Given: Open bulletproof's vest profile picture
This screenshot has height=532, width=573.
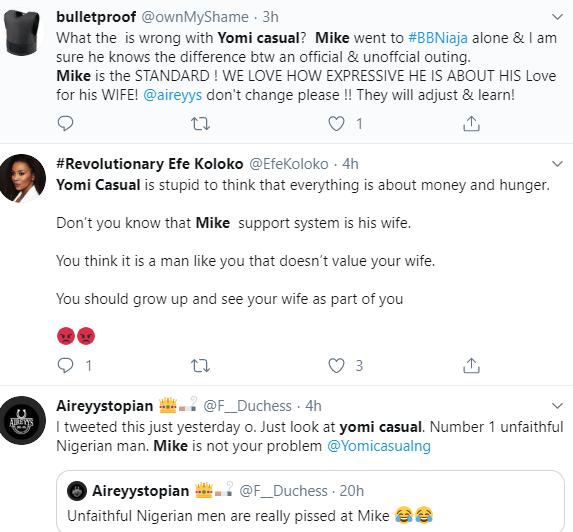Looking at the screenshot, I should (x=22, y=33).
